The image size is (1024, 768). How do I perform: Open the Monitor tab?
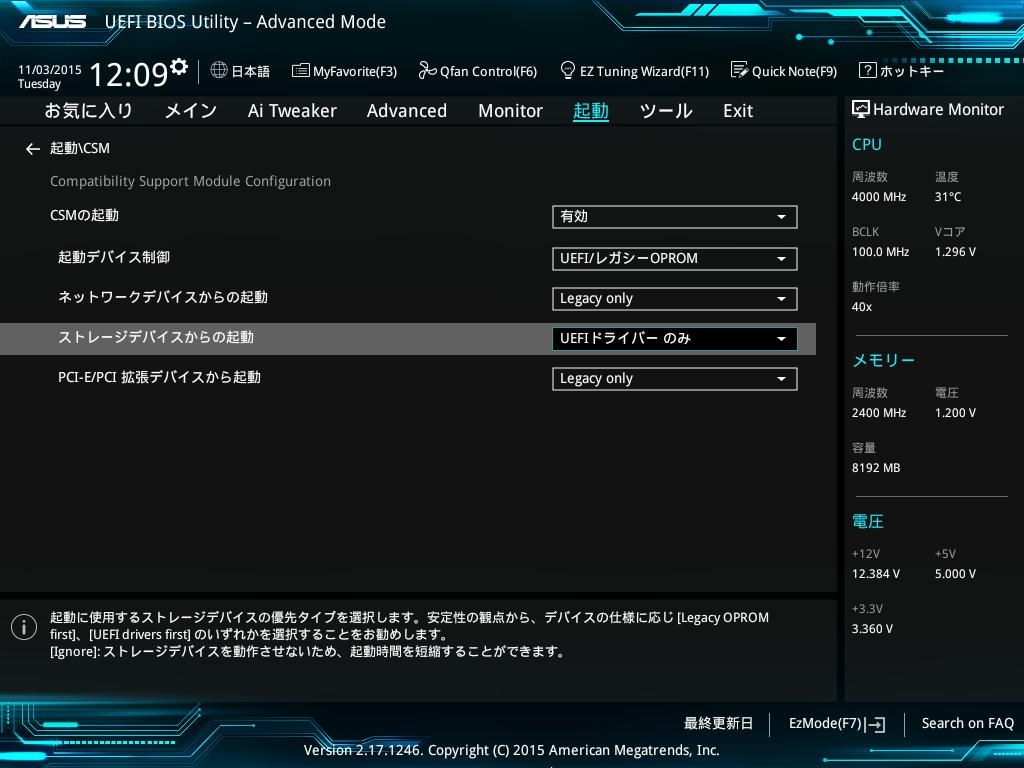(x=510, y=111)
